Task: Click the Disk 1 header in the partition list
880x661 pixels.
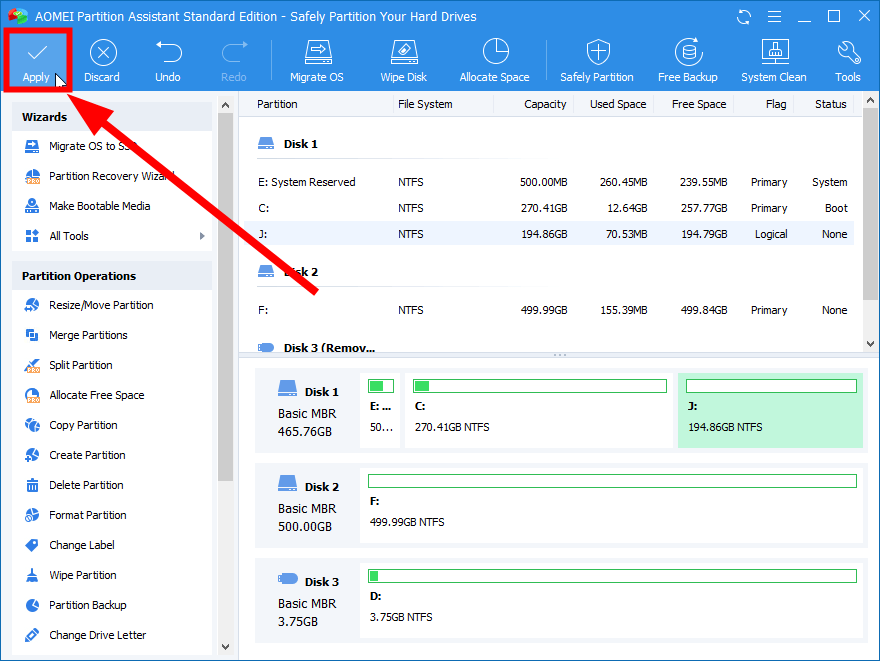Action: [288, 144]
